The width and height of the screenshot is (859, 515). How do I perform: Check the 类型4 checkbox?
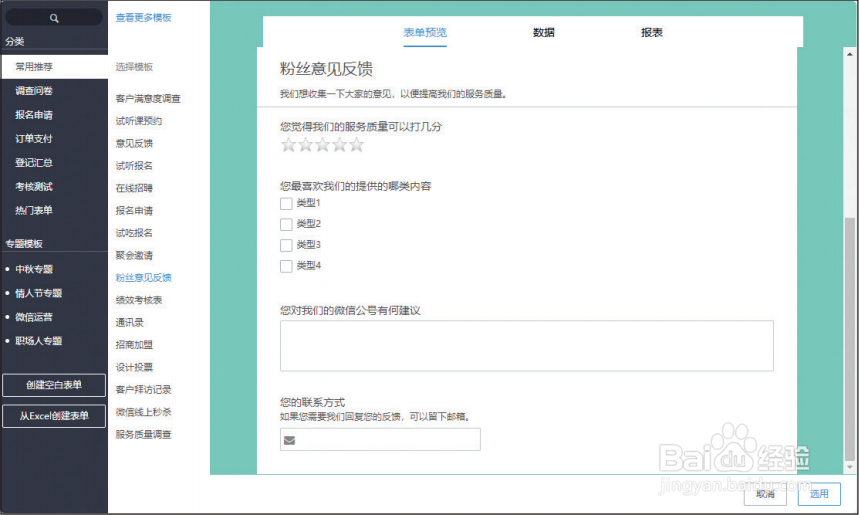(286, 266)
